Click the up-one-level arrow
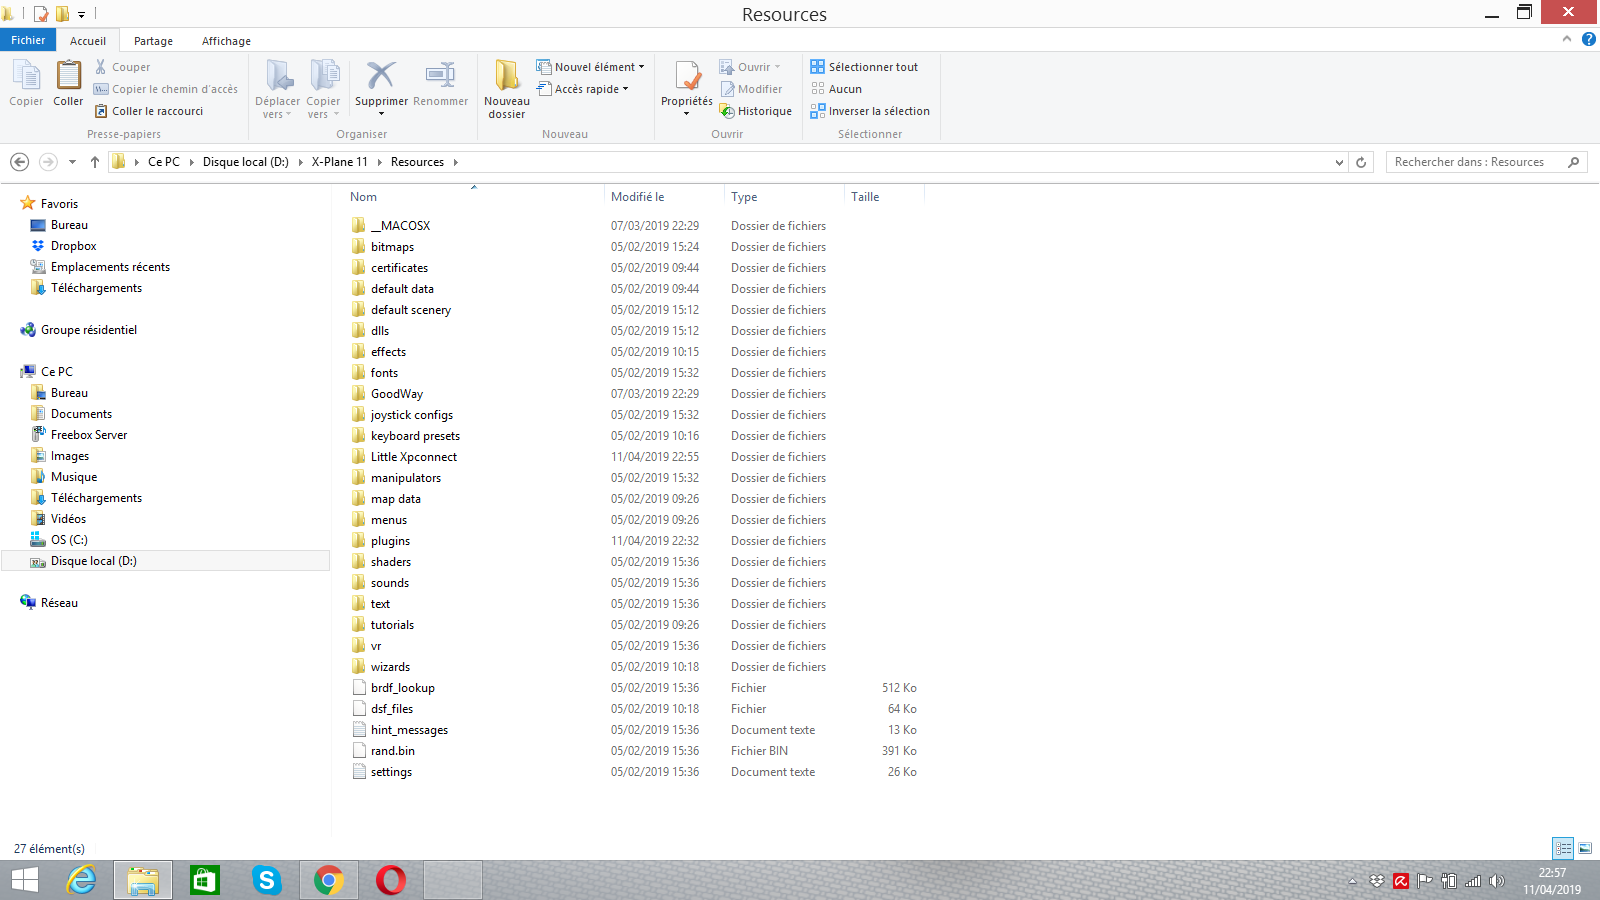 [x=94, y=162]
